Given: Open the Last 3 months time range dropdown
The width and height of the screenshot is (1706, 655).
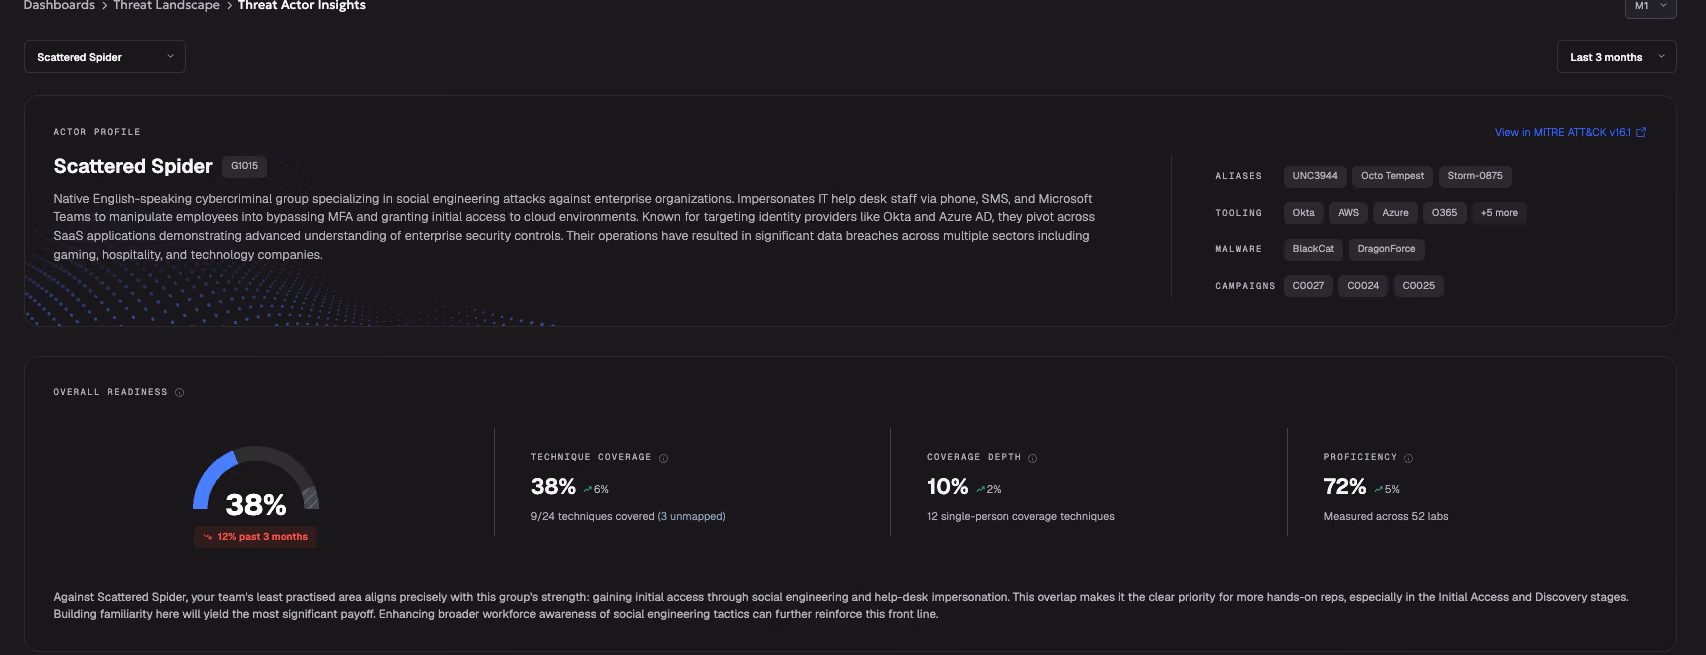Looking at the screenshot, I should click(1616, 57).
